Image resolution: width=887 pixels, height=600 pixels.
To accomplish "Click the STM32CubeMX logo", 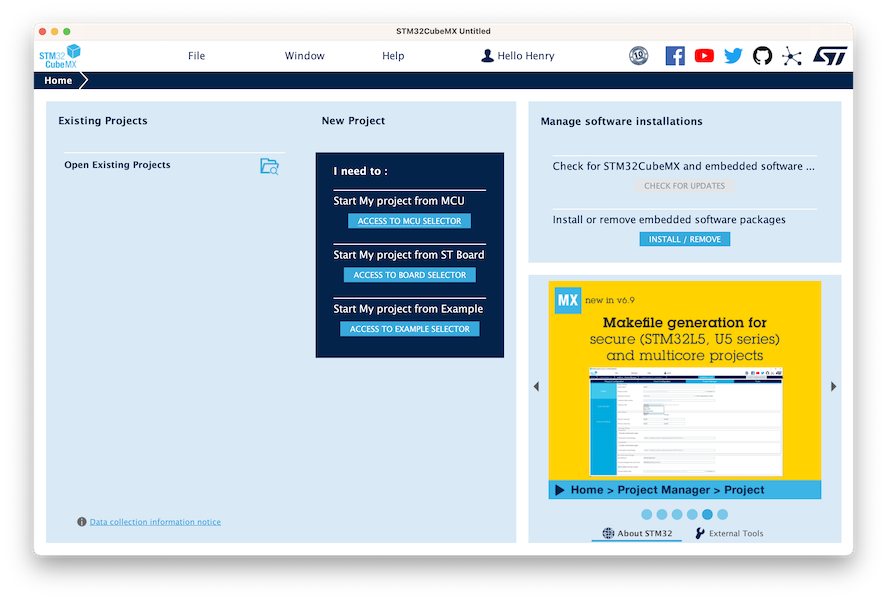I will coord(60,56).
